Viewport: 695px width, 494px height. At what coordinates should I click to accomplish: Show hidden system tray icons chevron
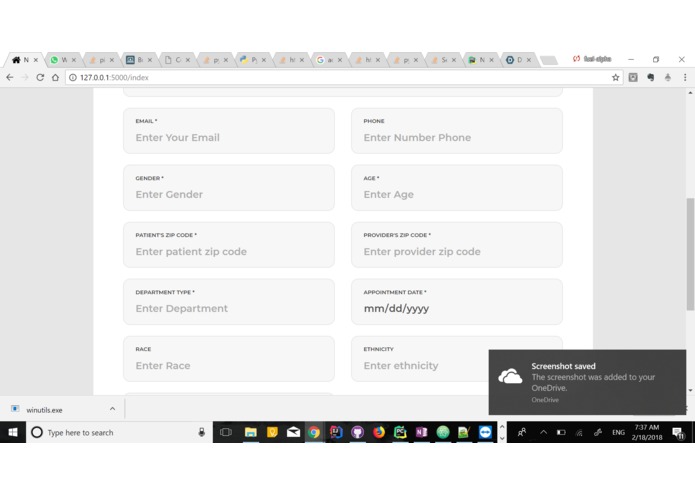(x=543, y=432)
